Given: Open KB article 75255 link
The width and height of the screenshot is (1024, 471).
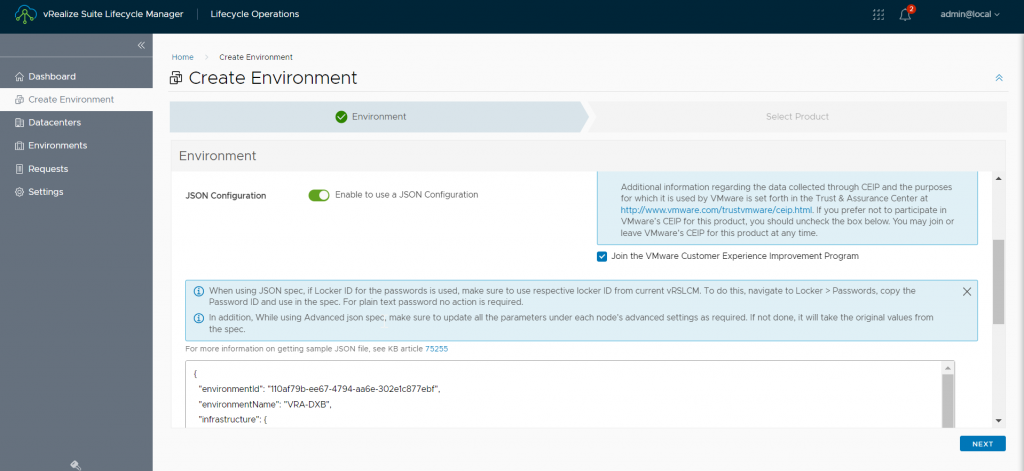Looking at the screenshot, I should point(436,349).
